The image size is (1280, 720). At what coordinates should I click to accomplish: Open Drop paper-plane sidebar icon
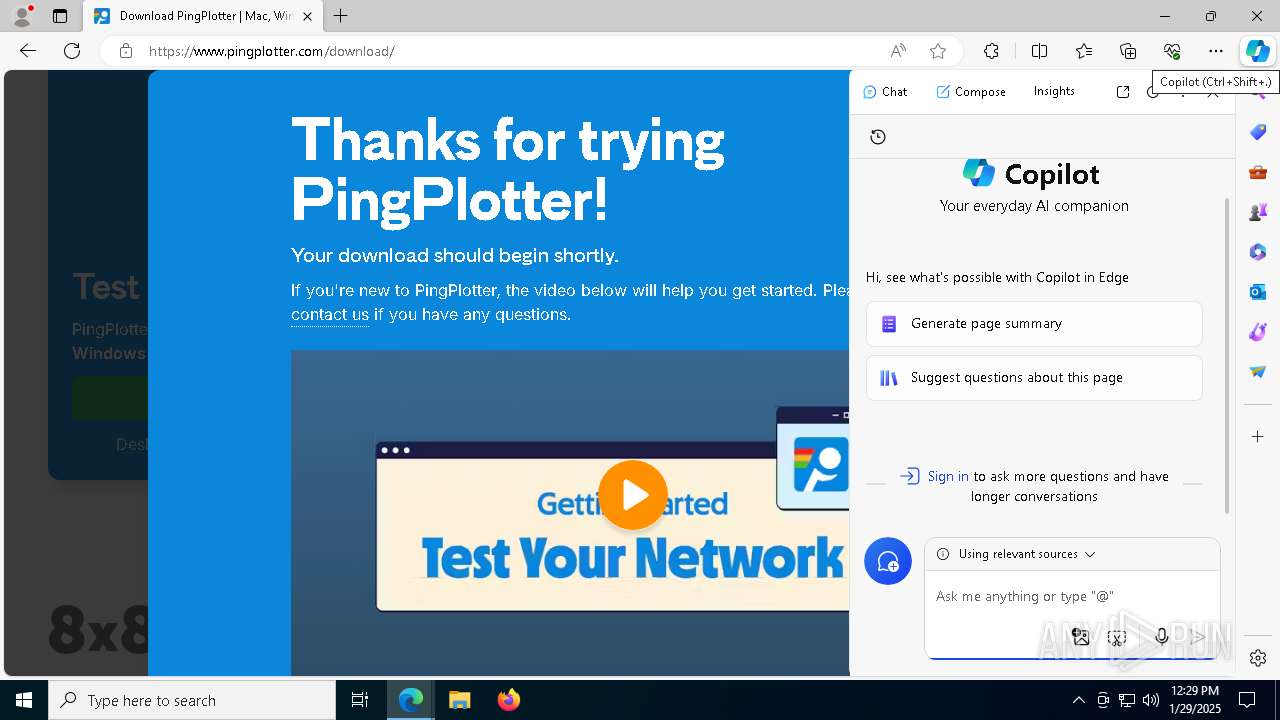click(x=1258, y=372)
